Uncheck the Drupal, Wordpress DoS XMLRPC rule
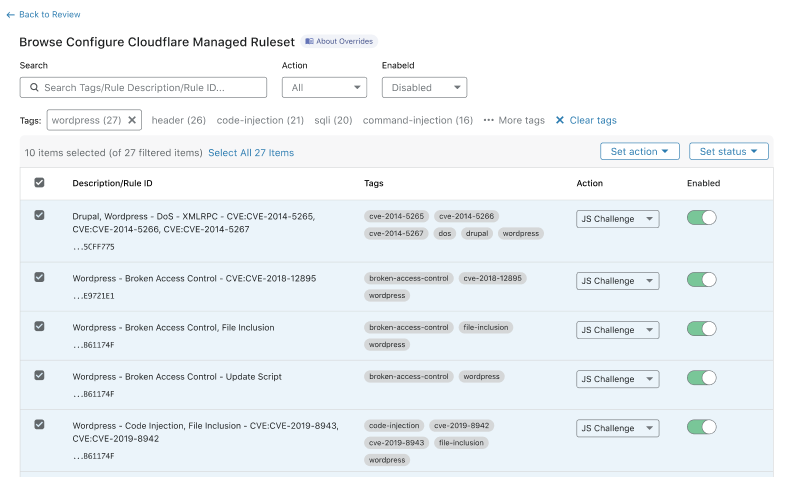This screenshot has height=477, width=794. point(39,215)
